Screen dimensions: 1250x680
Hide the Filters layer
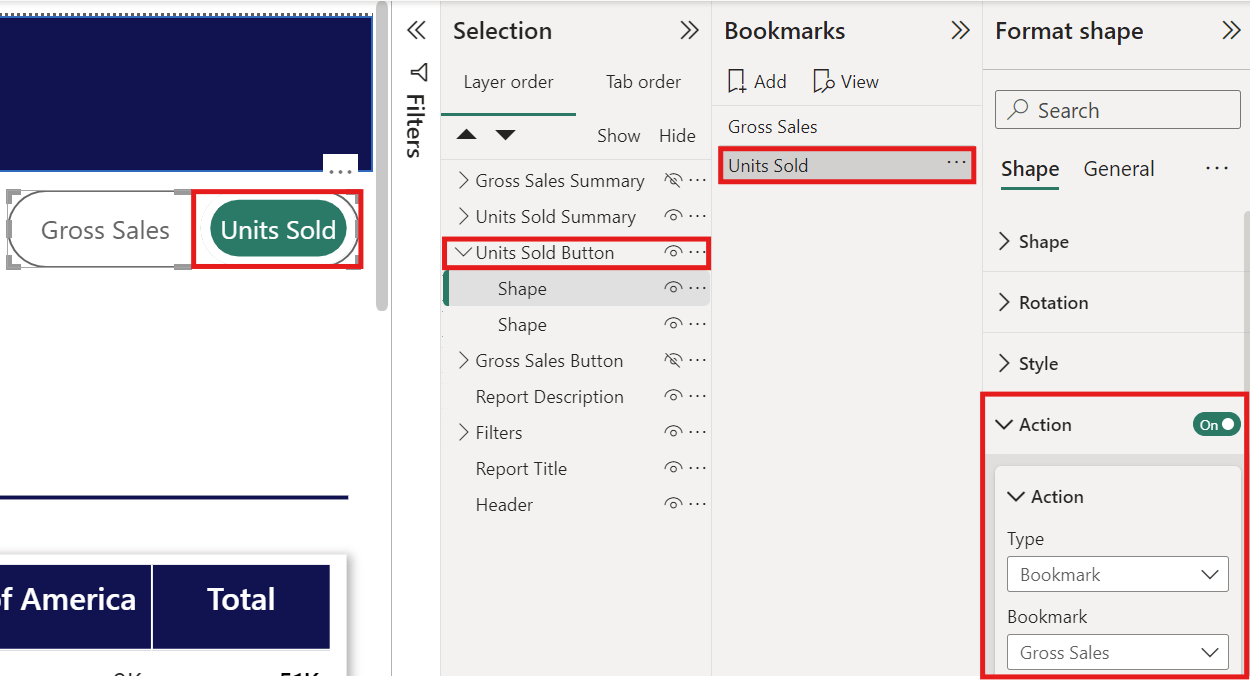(x=673, y=433)
